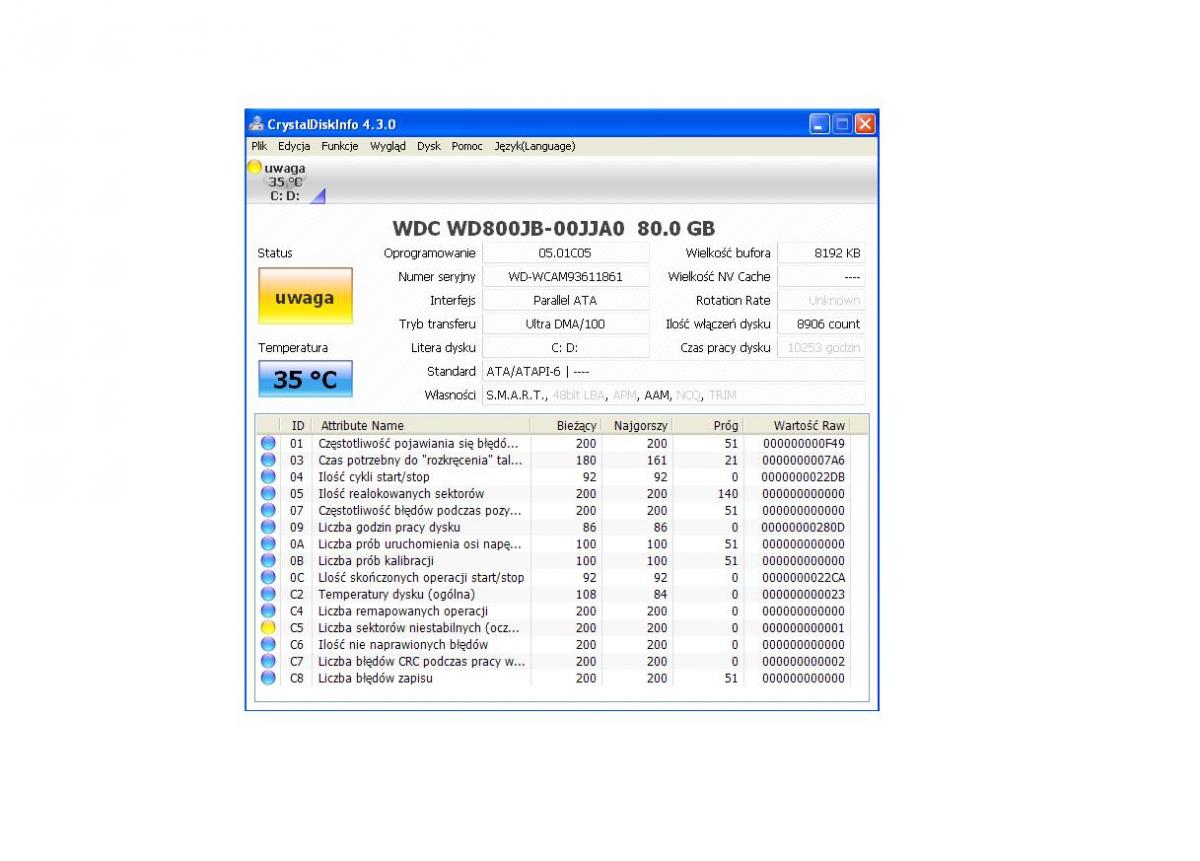1200x861 pixels.
Task: Click the blue status dot for attribute 0C
Action: [268, 577]
